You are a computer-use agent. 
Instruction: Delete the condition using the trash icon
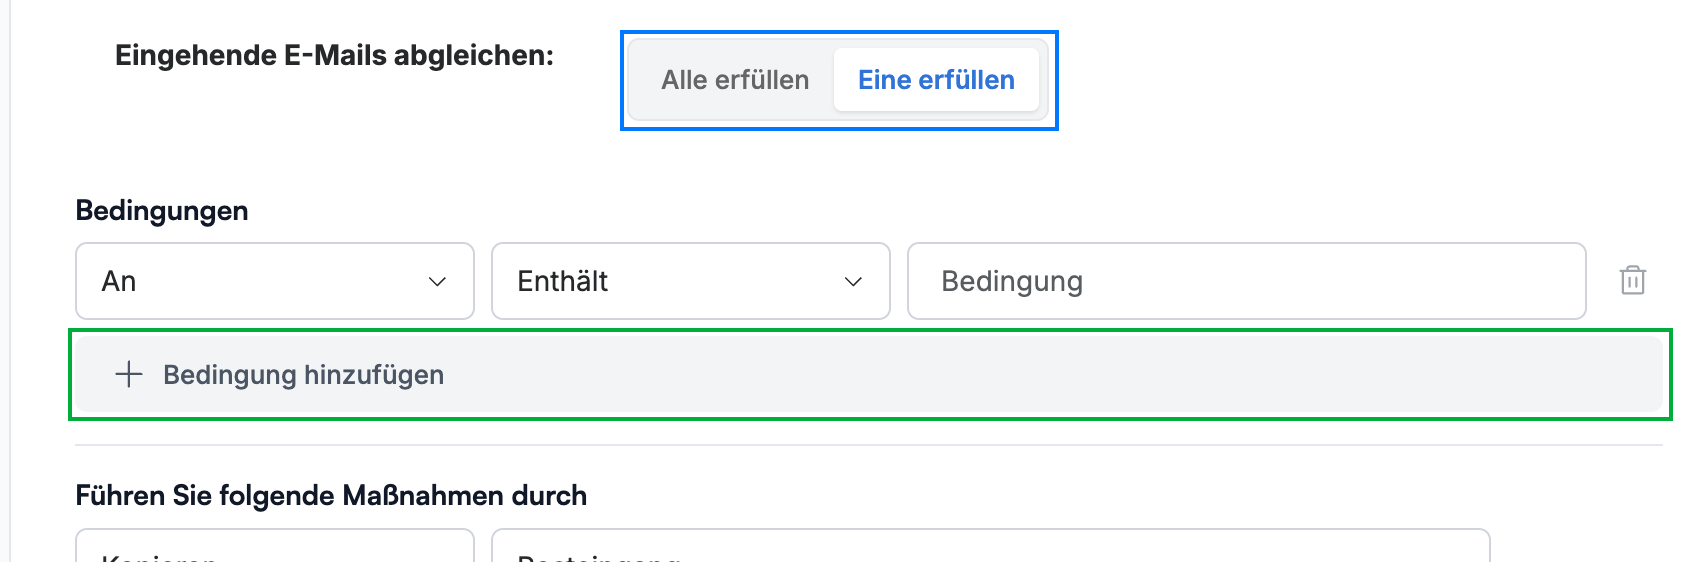pyautogui.click(x=1632, y=280)
